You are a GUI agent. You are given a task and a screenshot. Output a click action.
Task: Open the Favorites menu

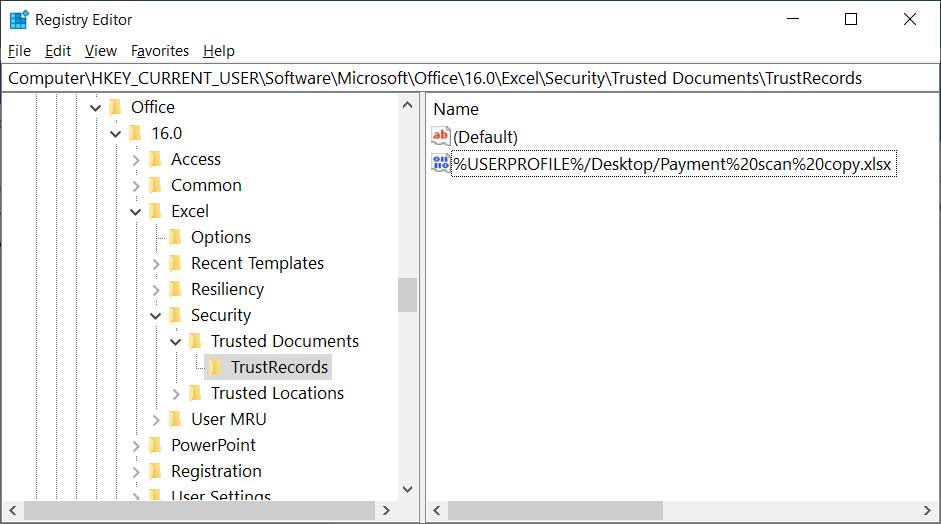pyautogui.click(x=160, y=51)
